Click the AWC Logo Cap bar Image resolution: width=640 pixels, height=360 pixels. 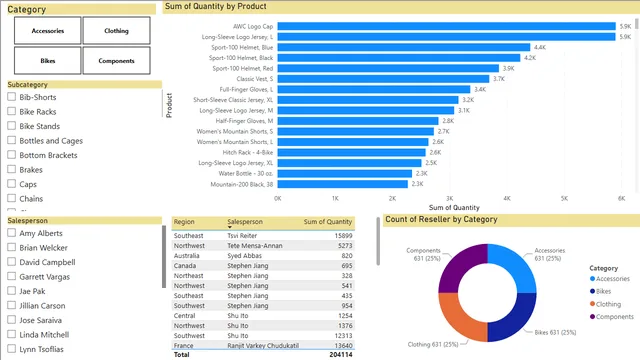coord(447,26)
